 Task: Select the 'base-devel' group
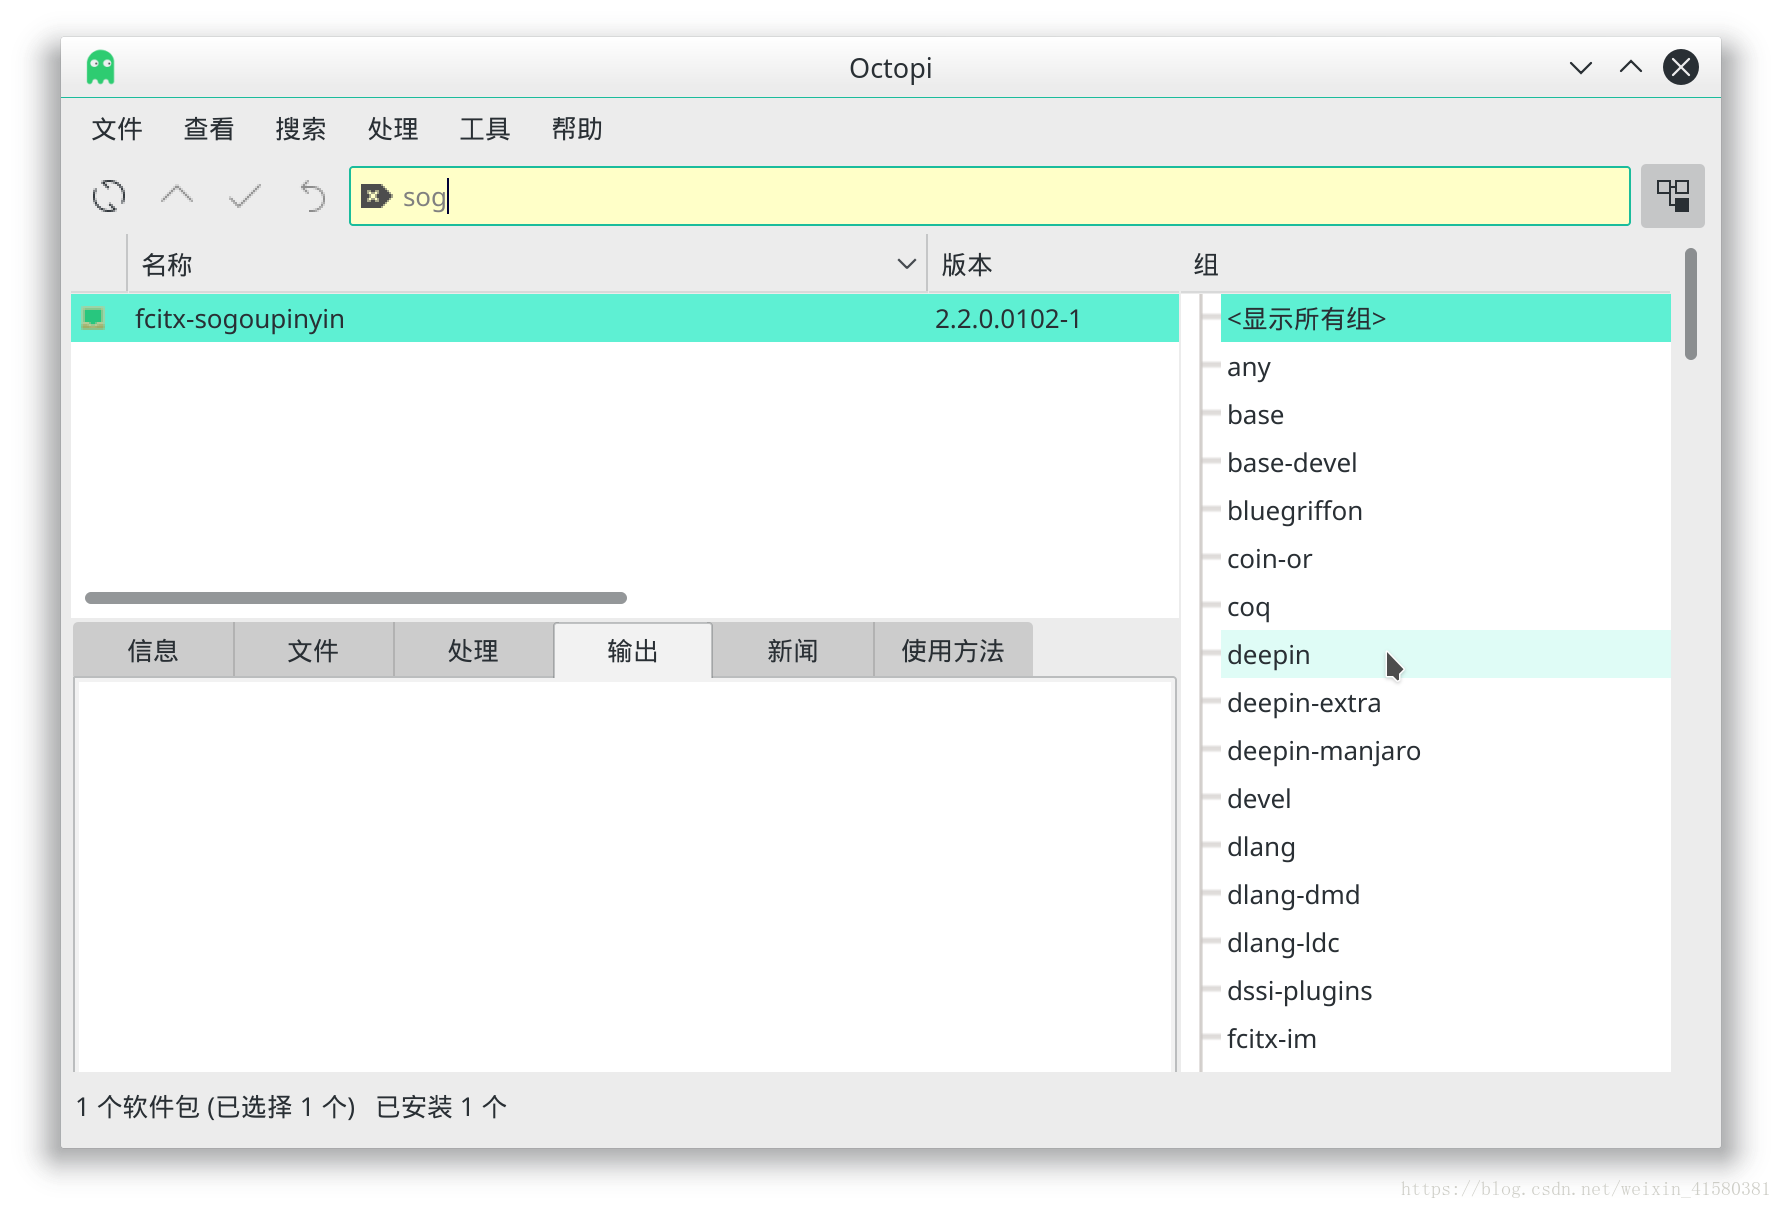tap(1445, 463)
